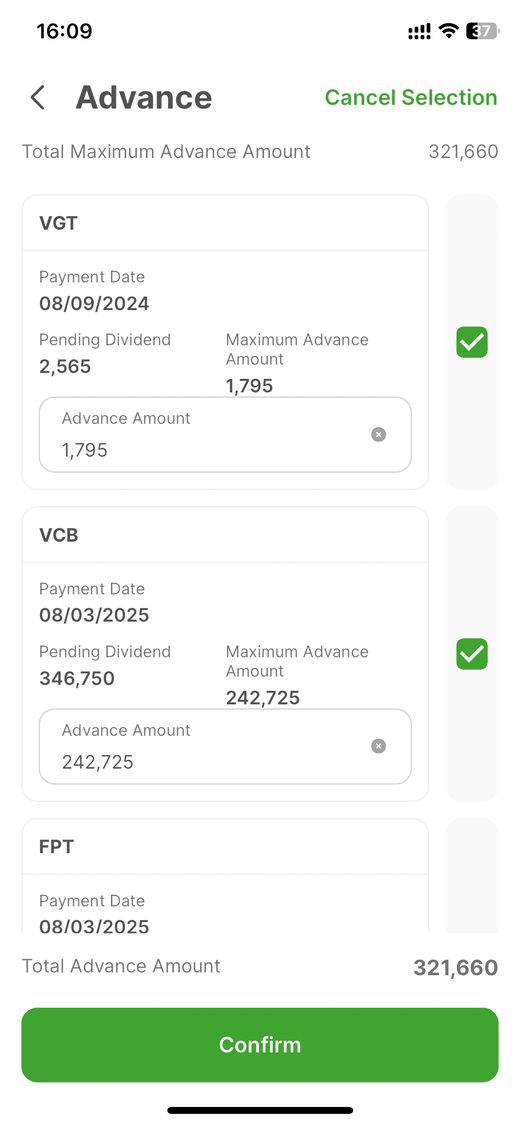520x1125 pixels.
Task: Open the FPT dividend card
Action: 225,876
